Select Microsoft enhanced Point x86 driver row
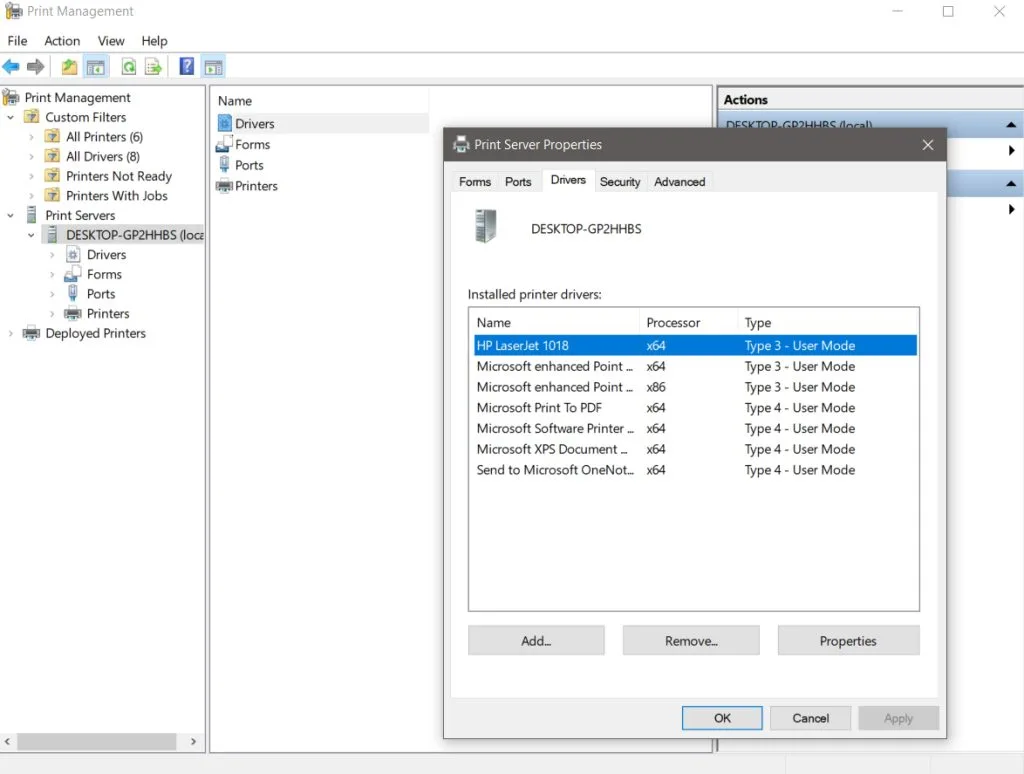 click(x=696, y=387)
